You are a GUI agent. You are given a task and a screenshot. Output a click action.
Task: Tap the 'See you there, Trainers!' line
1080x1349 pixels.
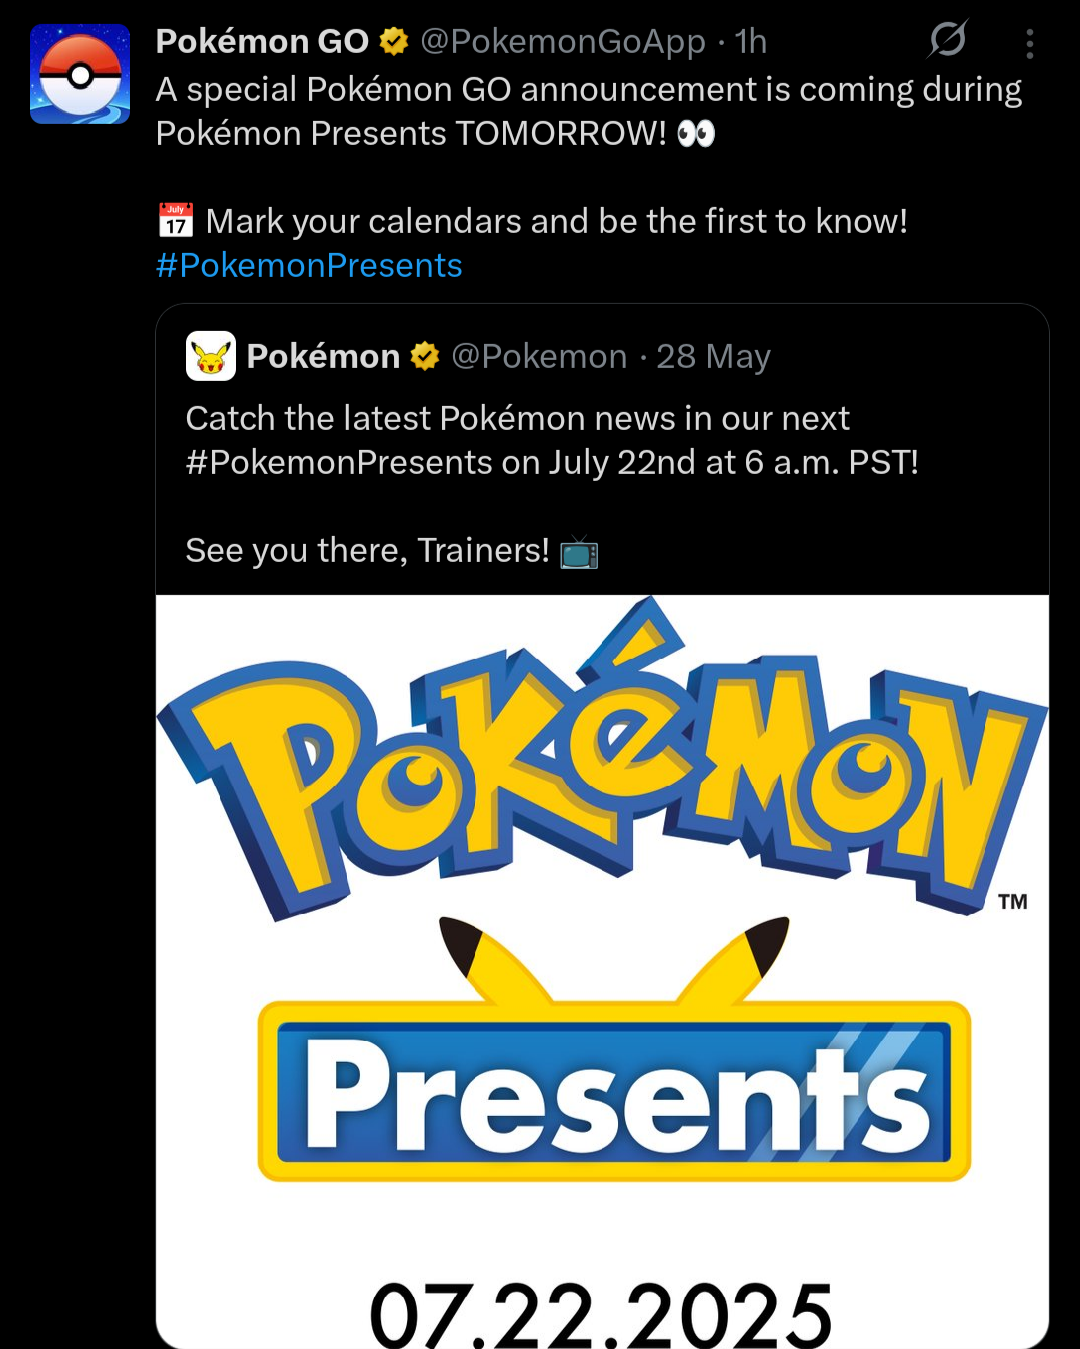[367, 551]
